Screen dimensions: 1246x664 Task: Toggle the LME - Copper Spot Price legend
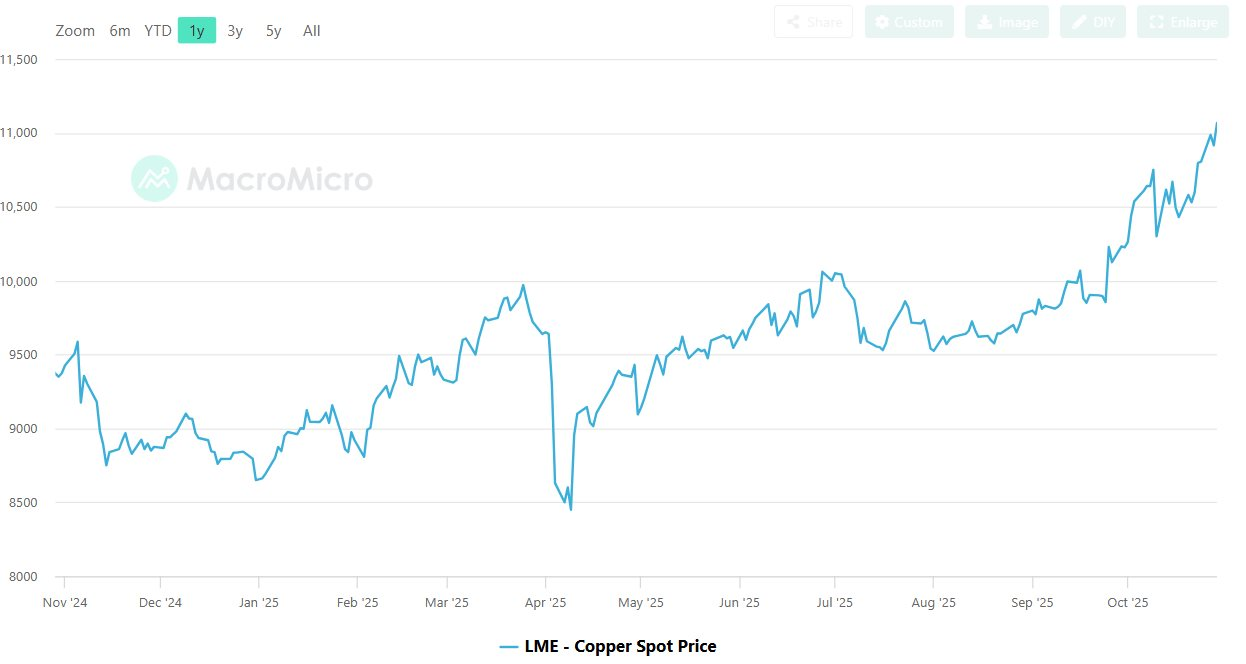[x=620, y=646]
